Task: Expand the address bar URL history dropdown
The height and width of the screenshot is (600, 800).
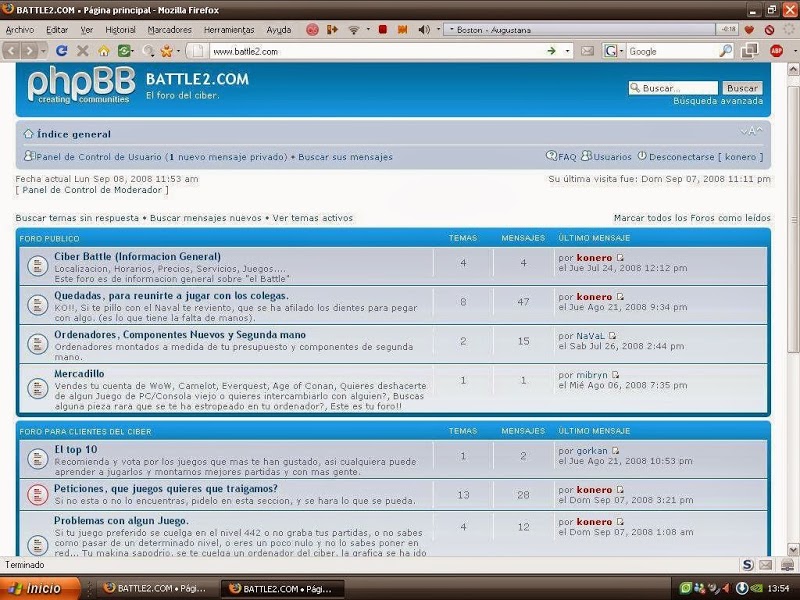Action: (x=567, y=51)
